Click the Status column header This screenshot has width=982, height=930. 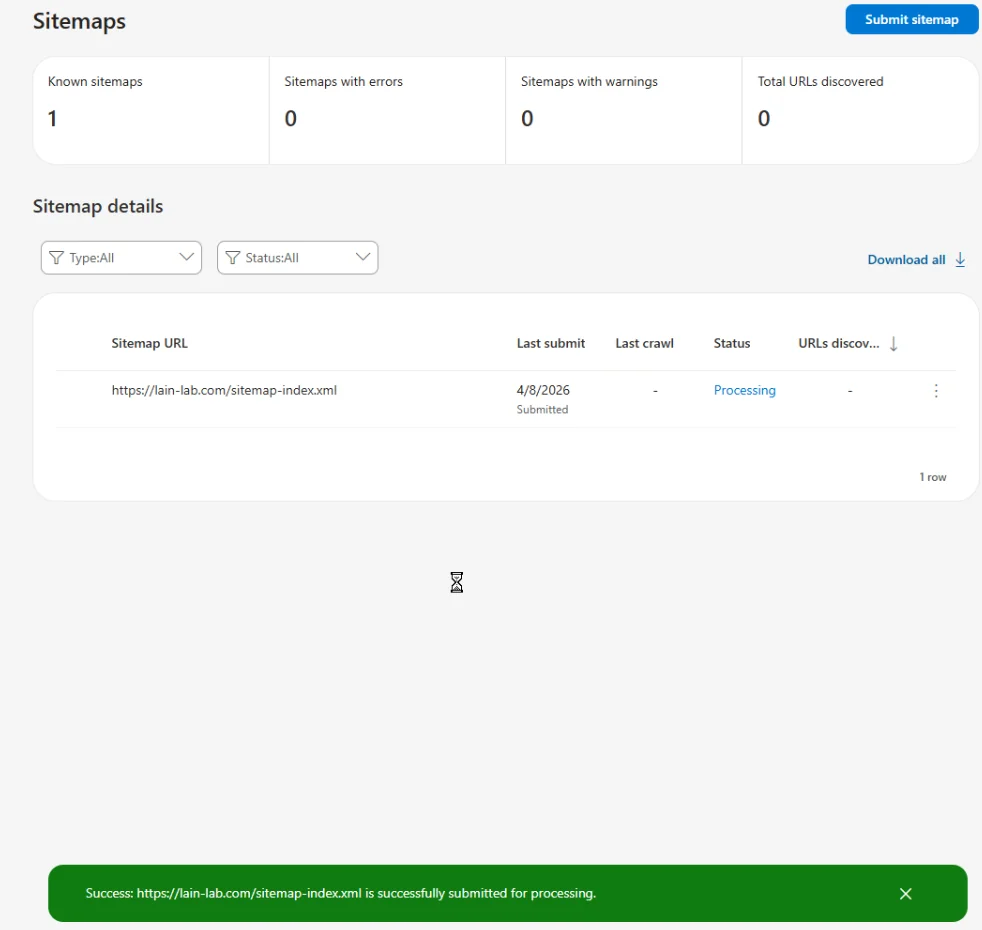731,344
